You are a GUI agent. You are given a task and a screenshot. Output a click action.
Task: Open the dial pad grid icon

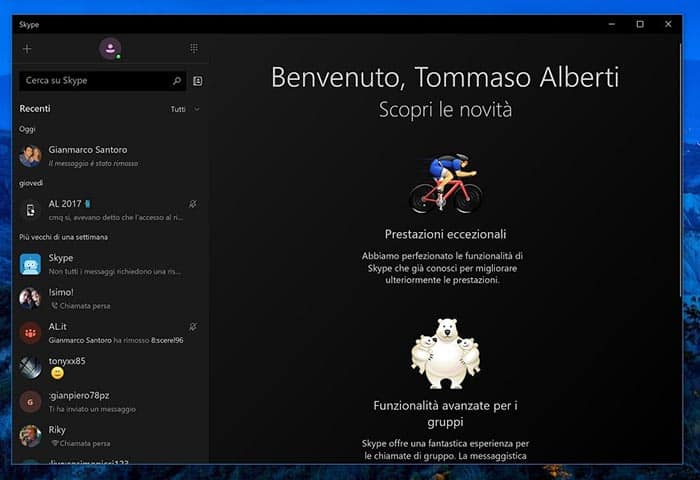(194, 48)
